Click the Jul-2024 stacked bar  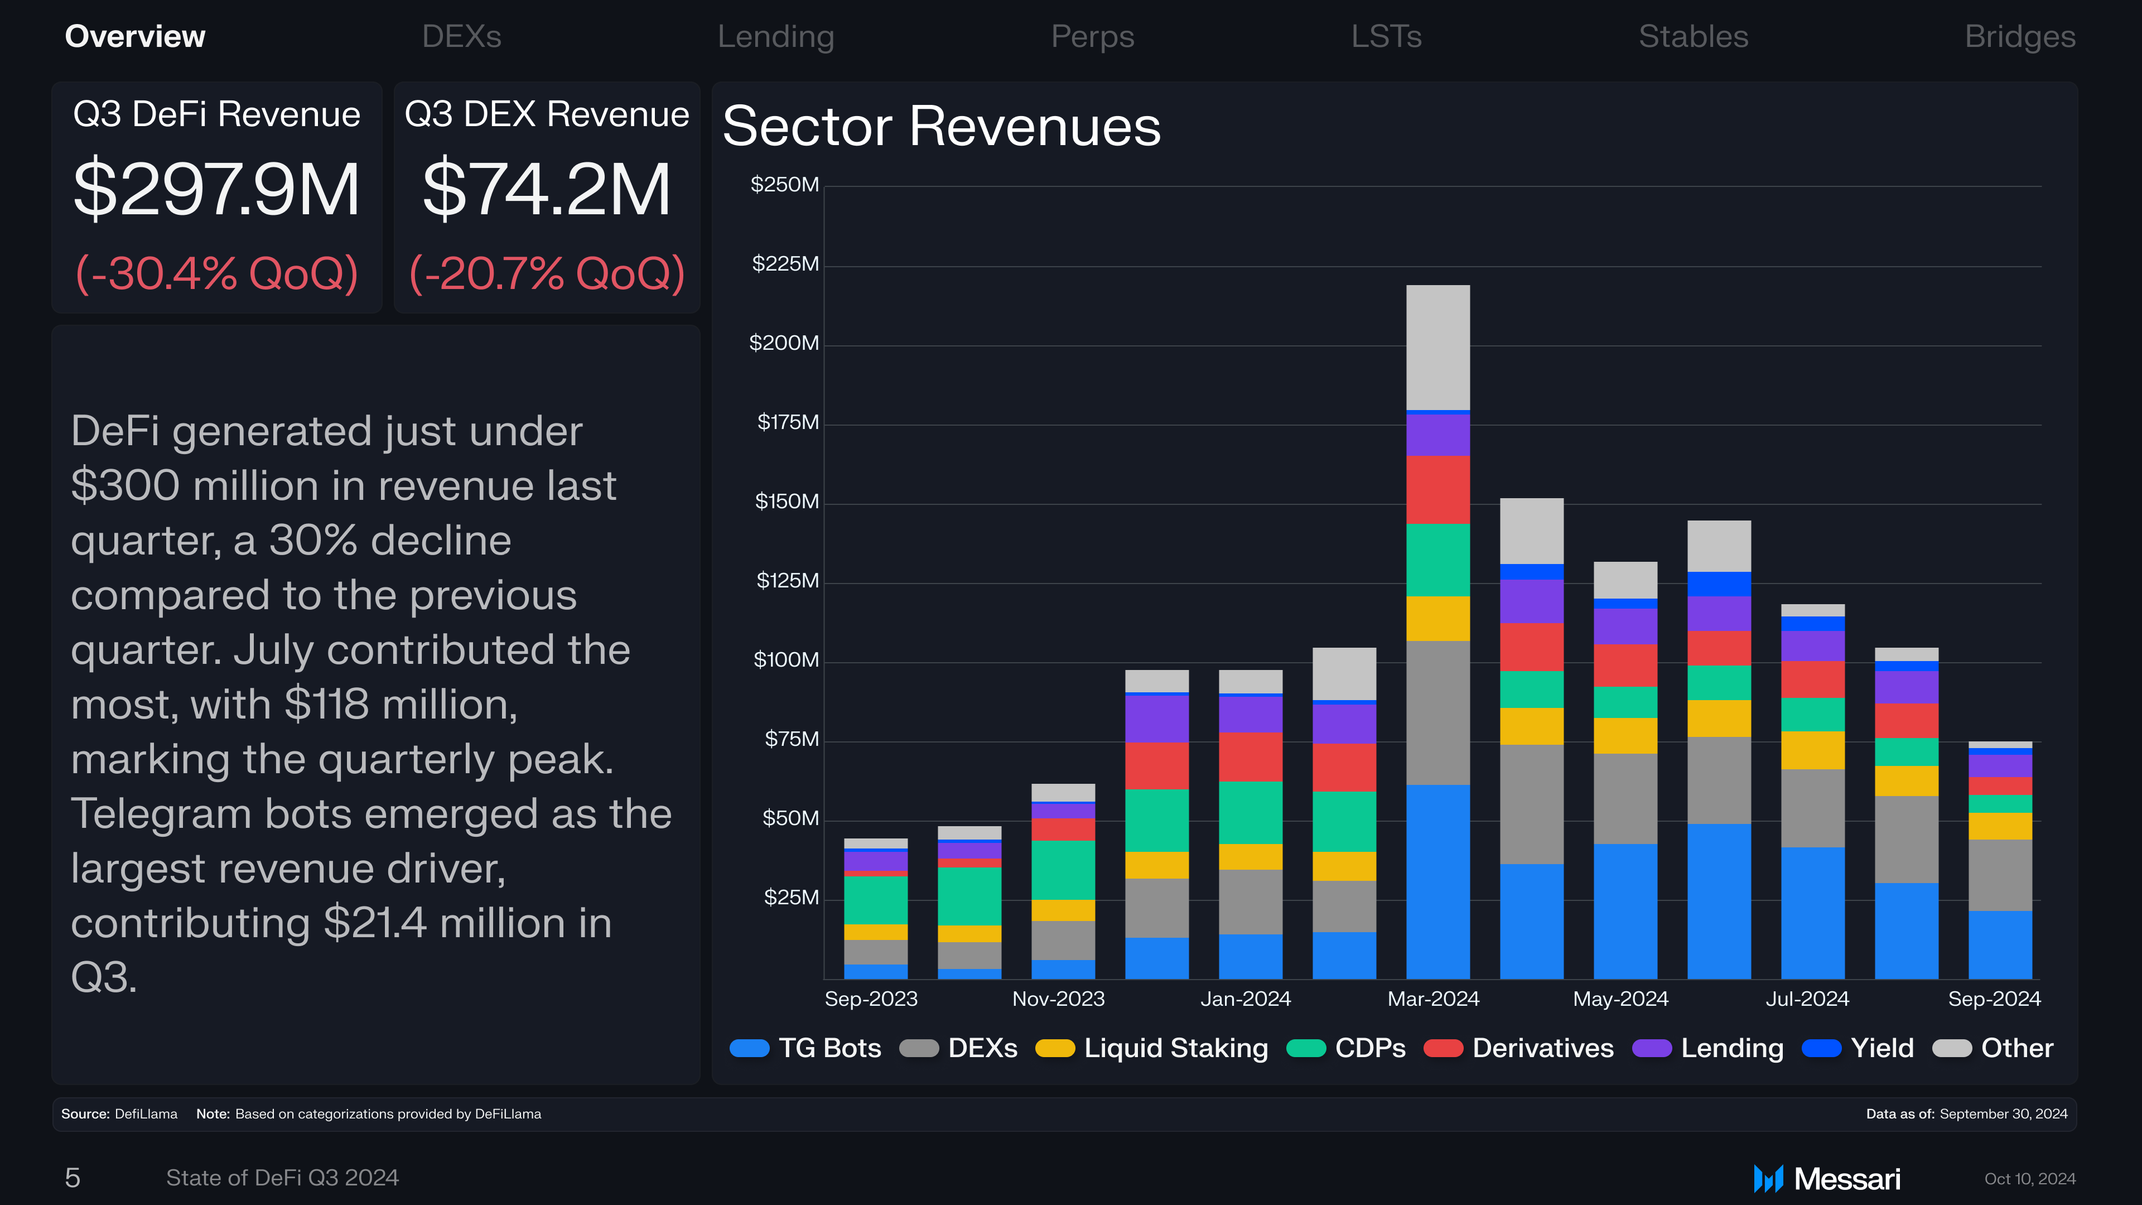pyautogui.click(x=1813, y=791)
